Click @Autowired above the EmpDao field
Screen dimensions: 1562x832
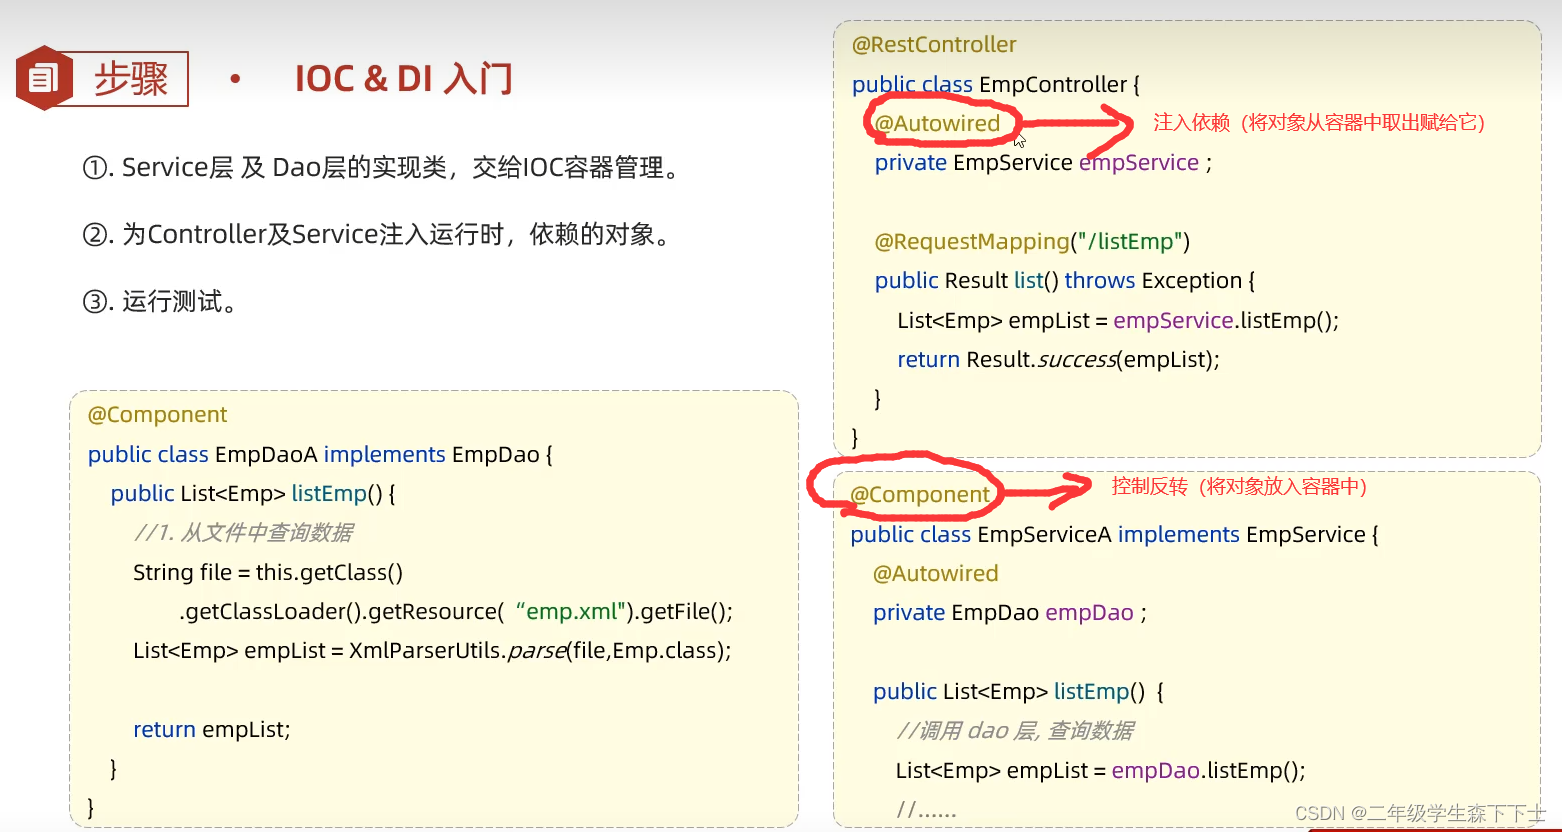click(936, 574)
